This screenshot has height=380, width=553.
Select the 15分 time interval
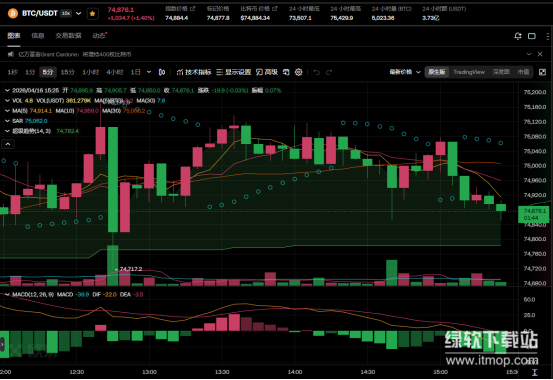click(68, 72)
